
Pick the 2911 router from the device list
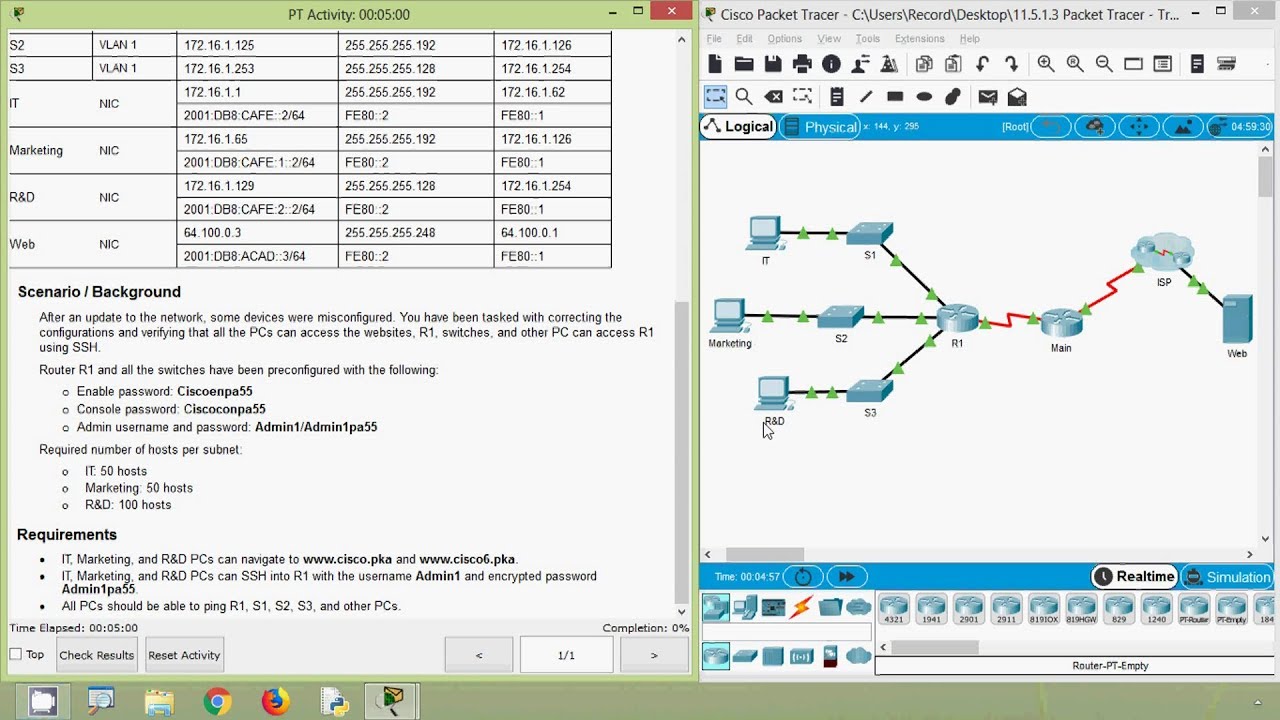[1006, 609]
